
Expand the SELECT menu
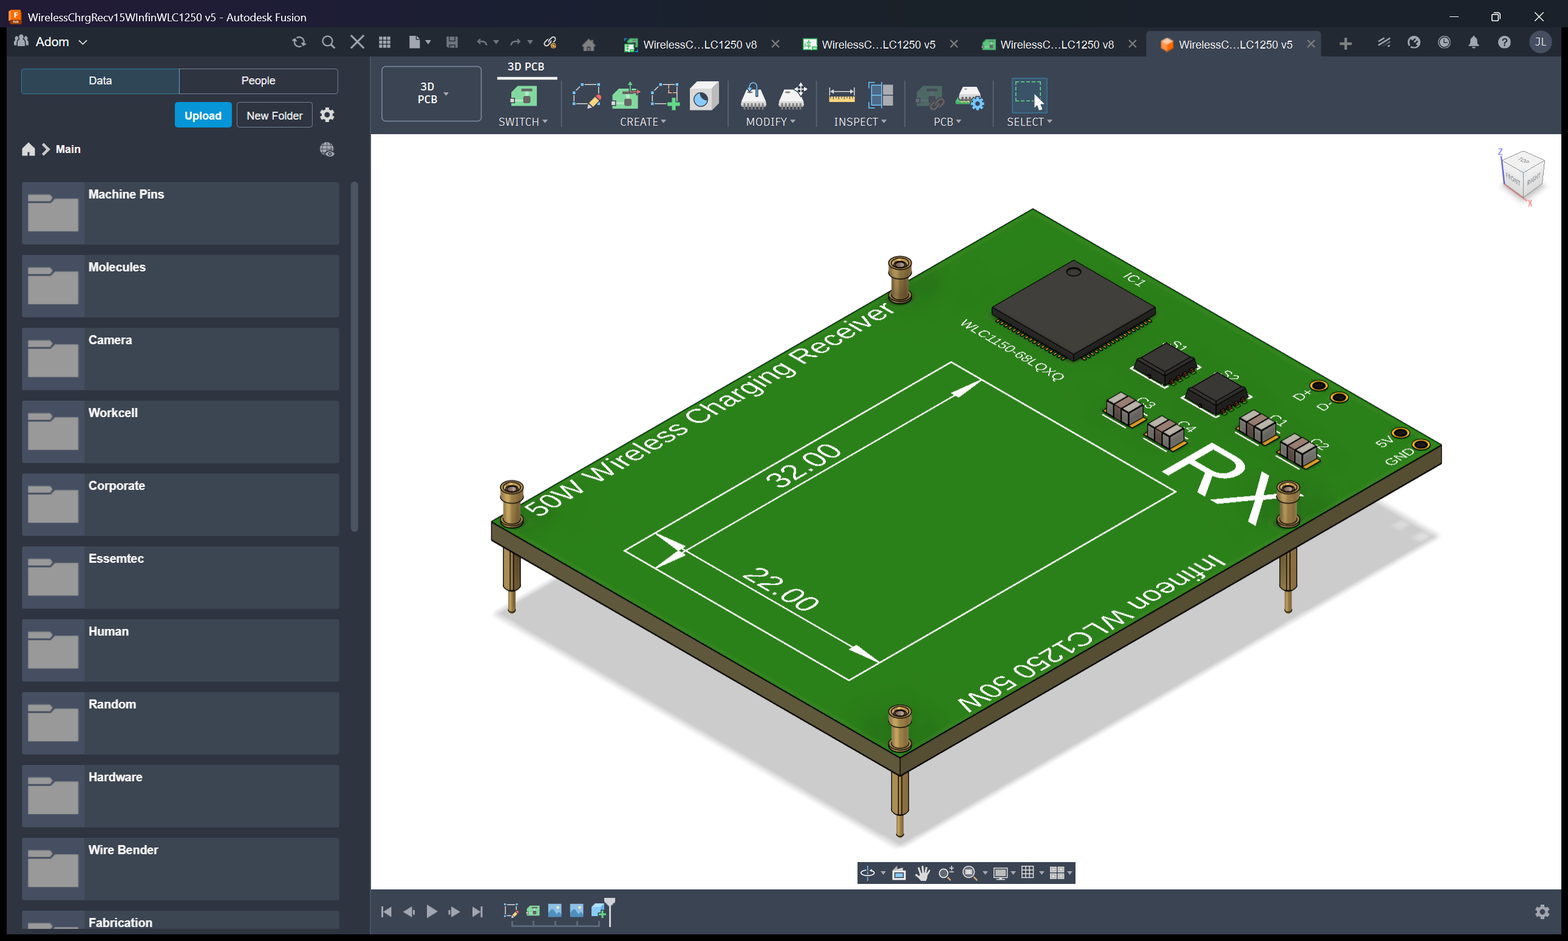click(x=1029, y=122)
